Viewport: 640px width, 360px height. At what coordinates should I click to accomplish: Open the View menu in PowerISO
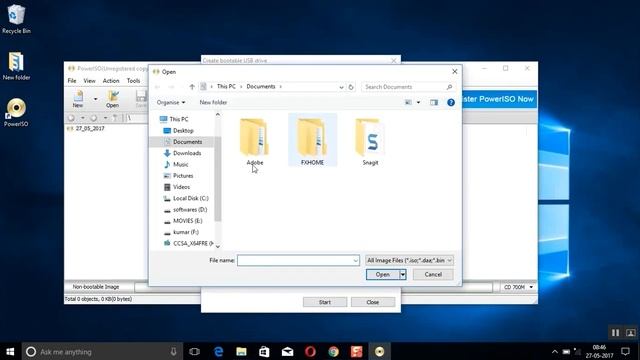coord(89,81)
